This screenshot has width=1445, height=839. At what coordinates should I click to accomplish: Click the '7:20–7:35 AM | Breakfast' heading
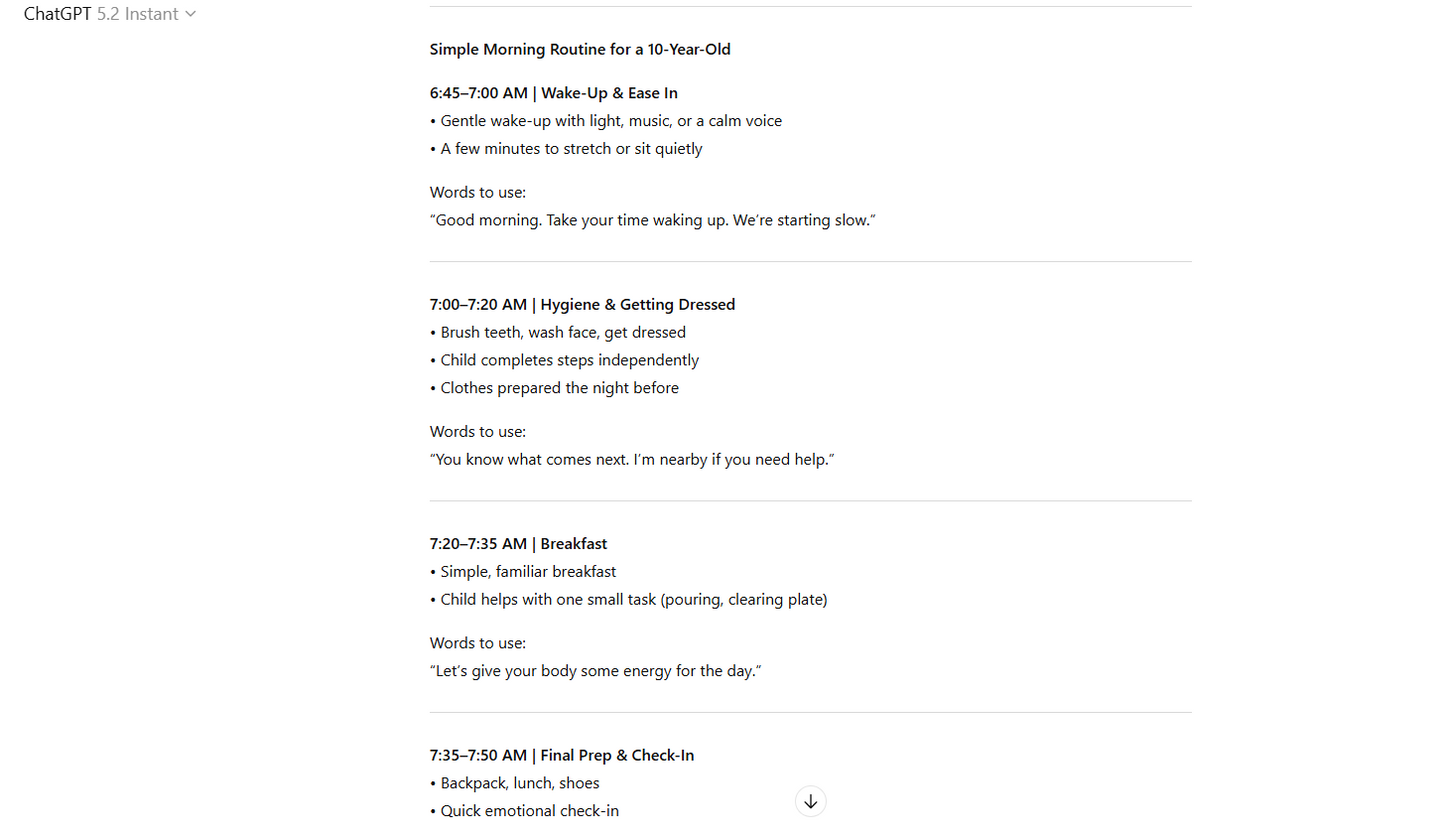coord(518,544)
